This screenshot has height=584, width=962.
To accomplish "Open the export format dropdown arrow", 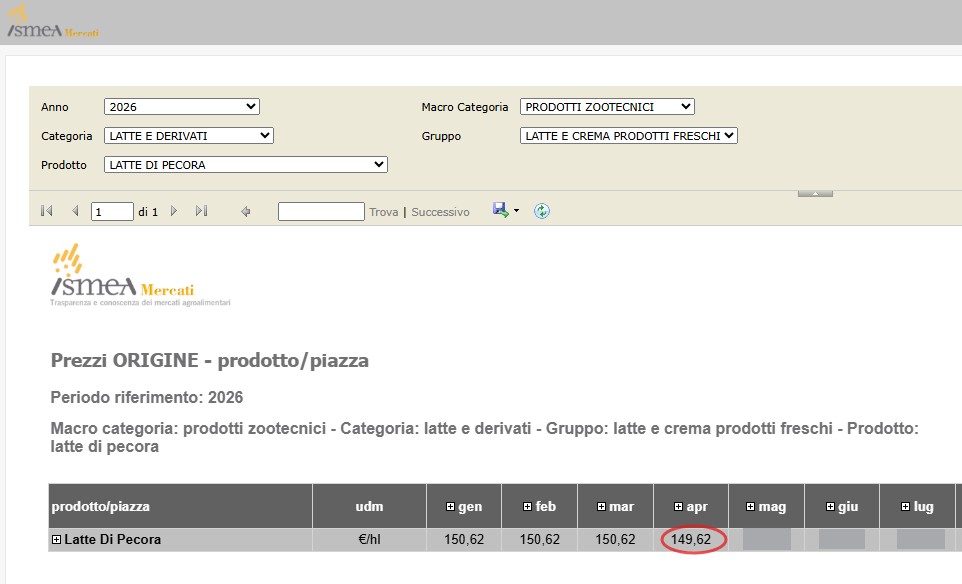I will (516, 211).
